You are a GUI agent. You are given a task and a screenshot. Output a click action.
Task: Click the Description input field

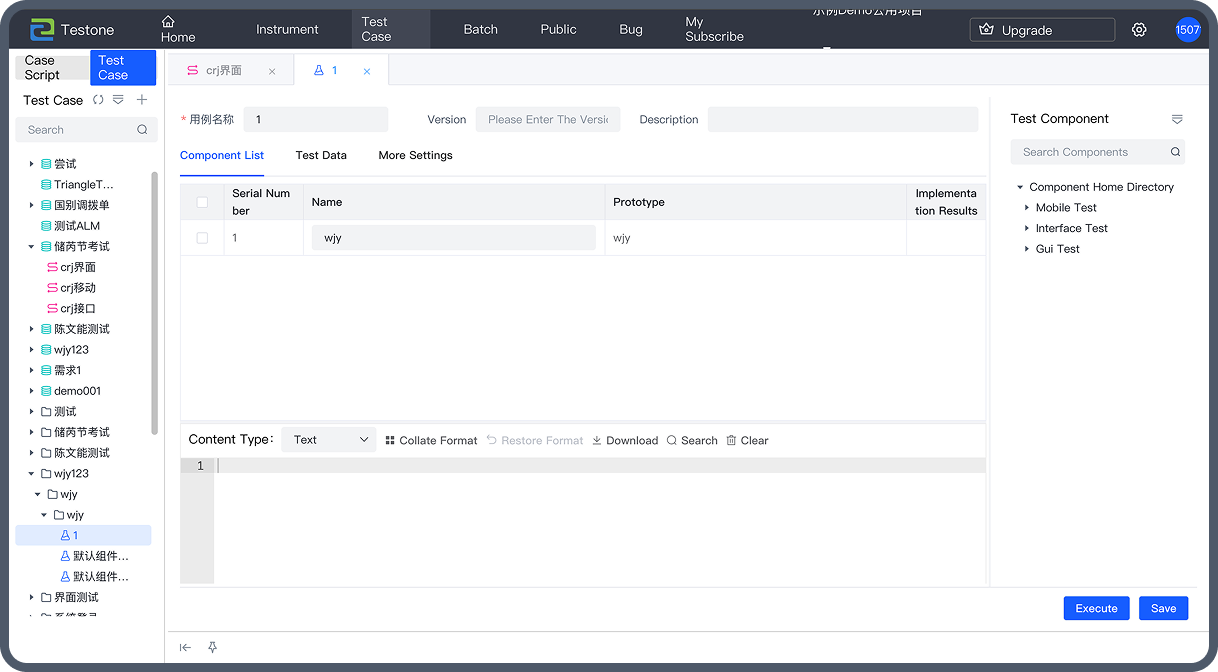click(842, 120)
